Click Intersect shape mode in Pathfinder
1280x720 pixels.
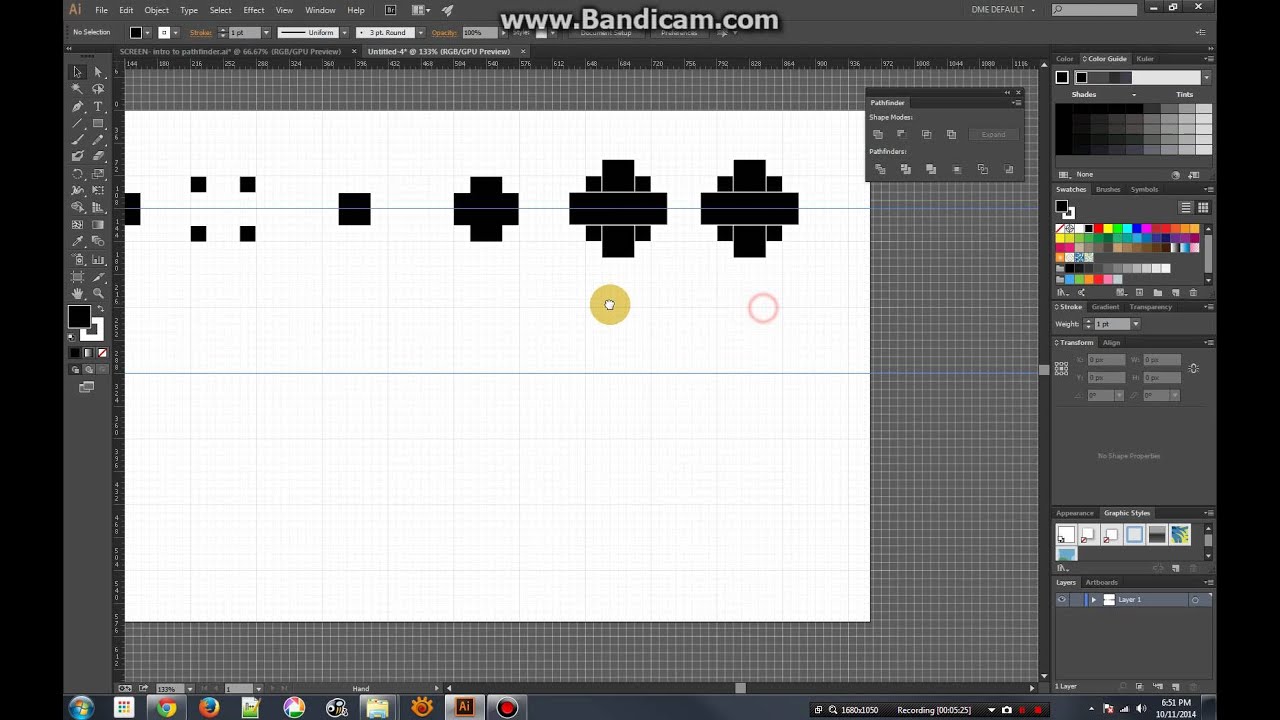926,134
